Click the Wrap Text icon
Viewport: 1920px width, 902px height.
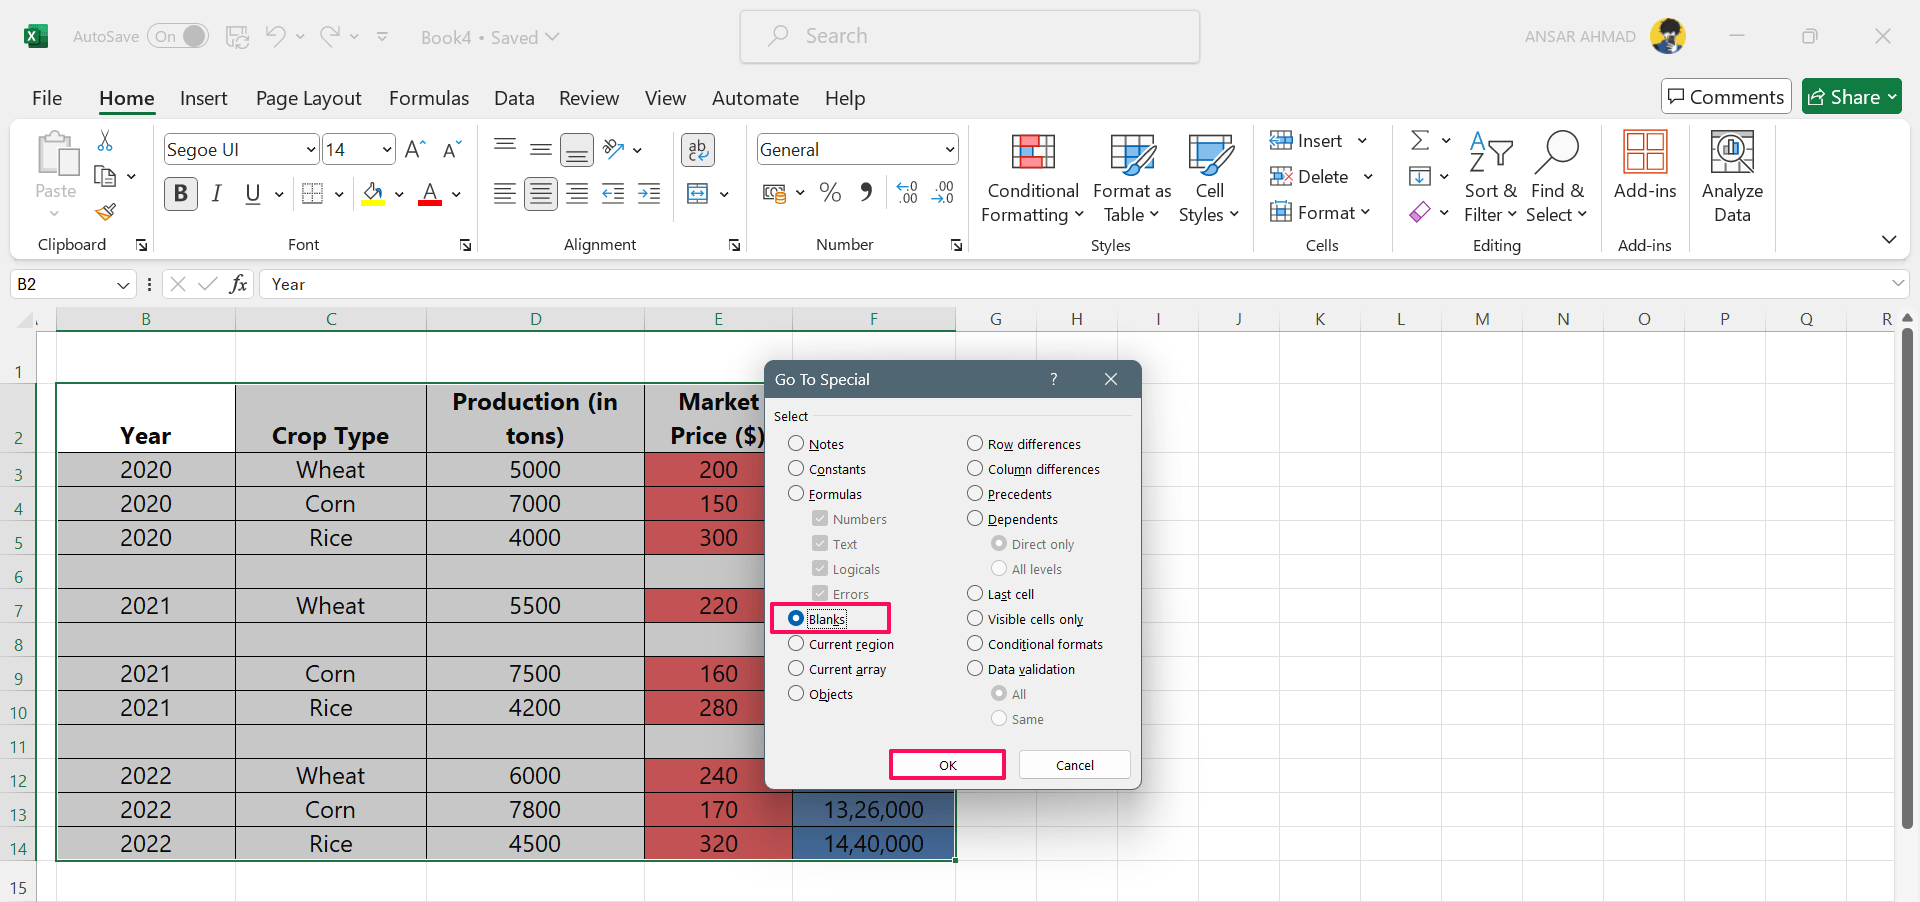coord(697,150)
